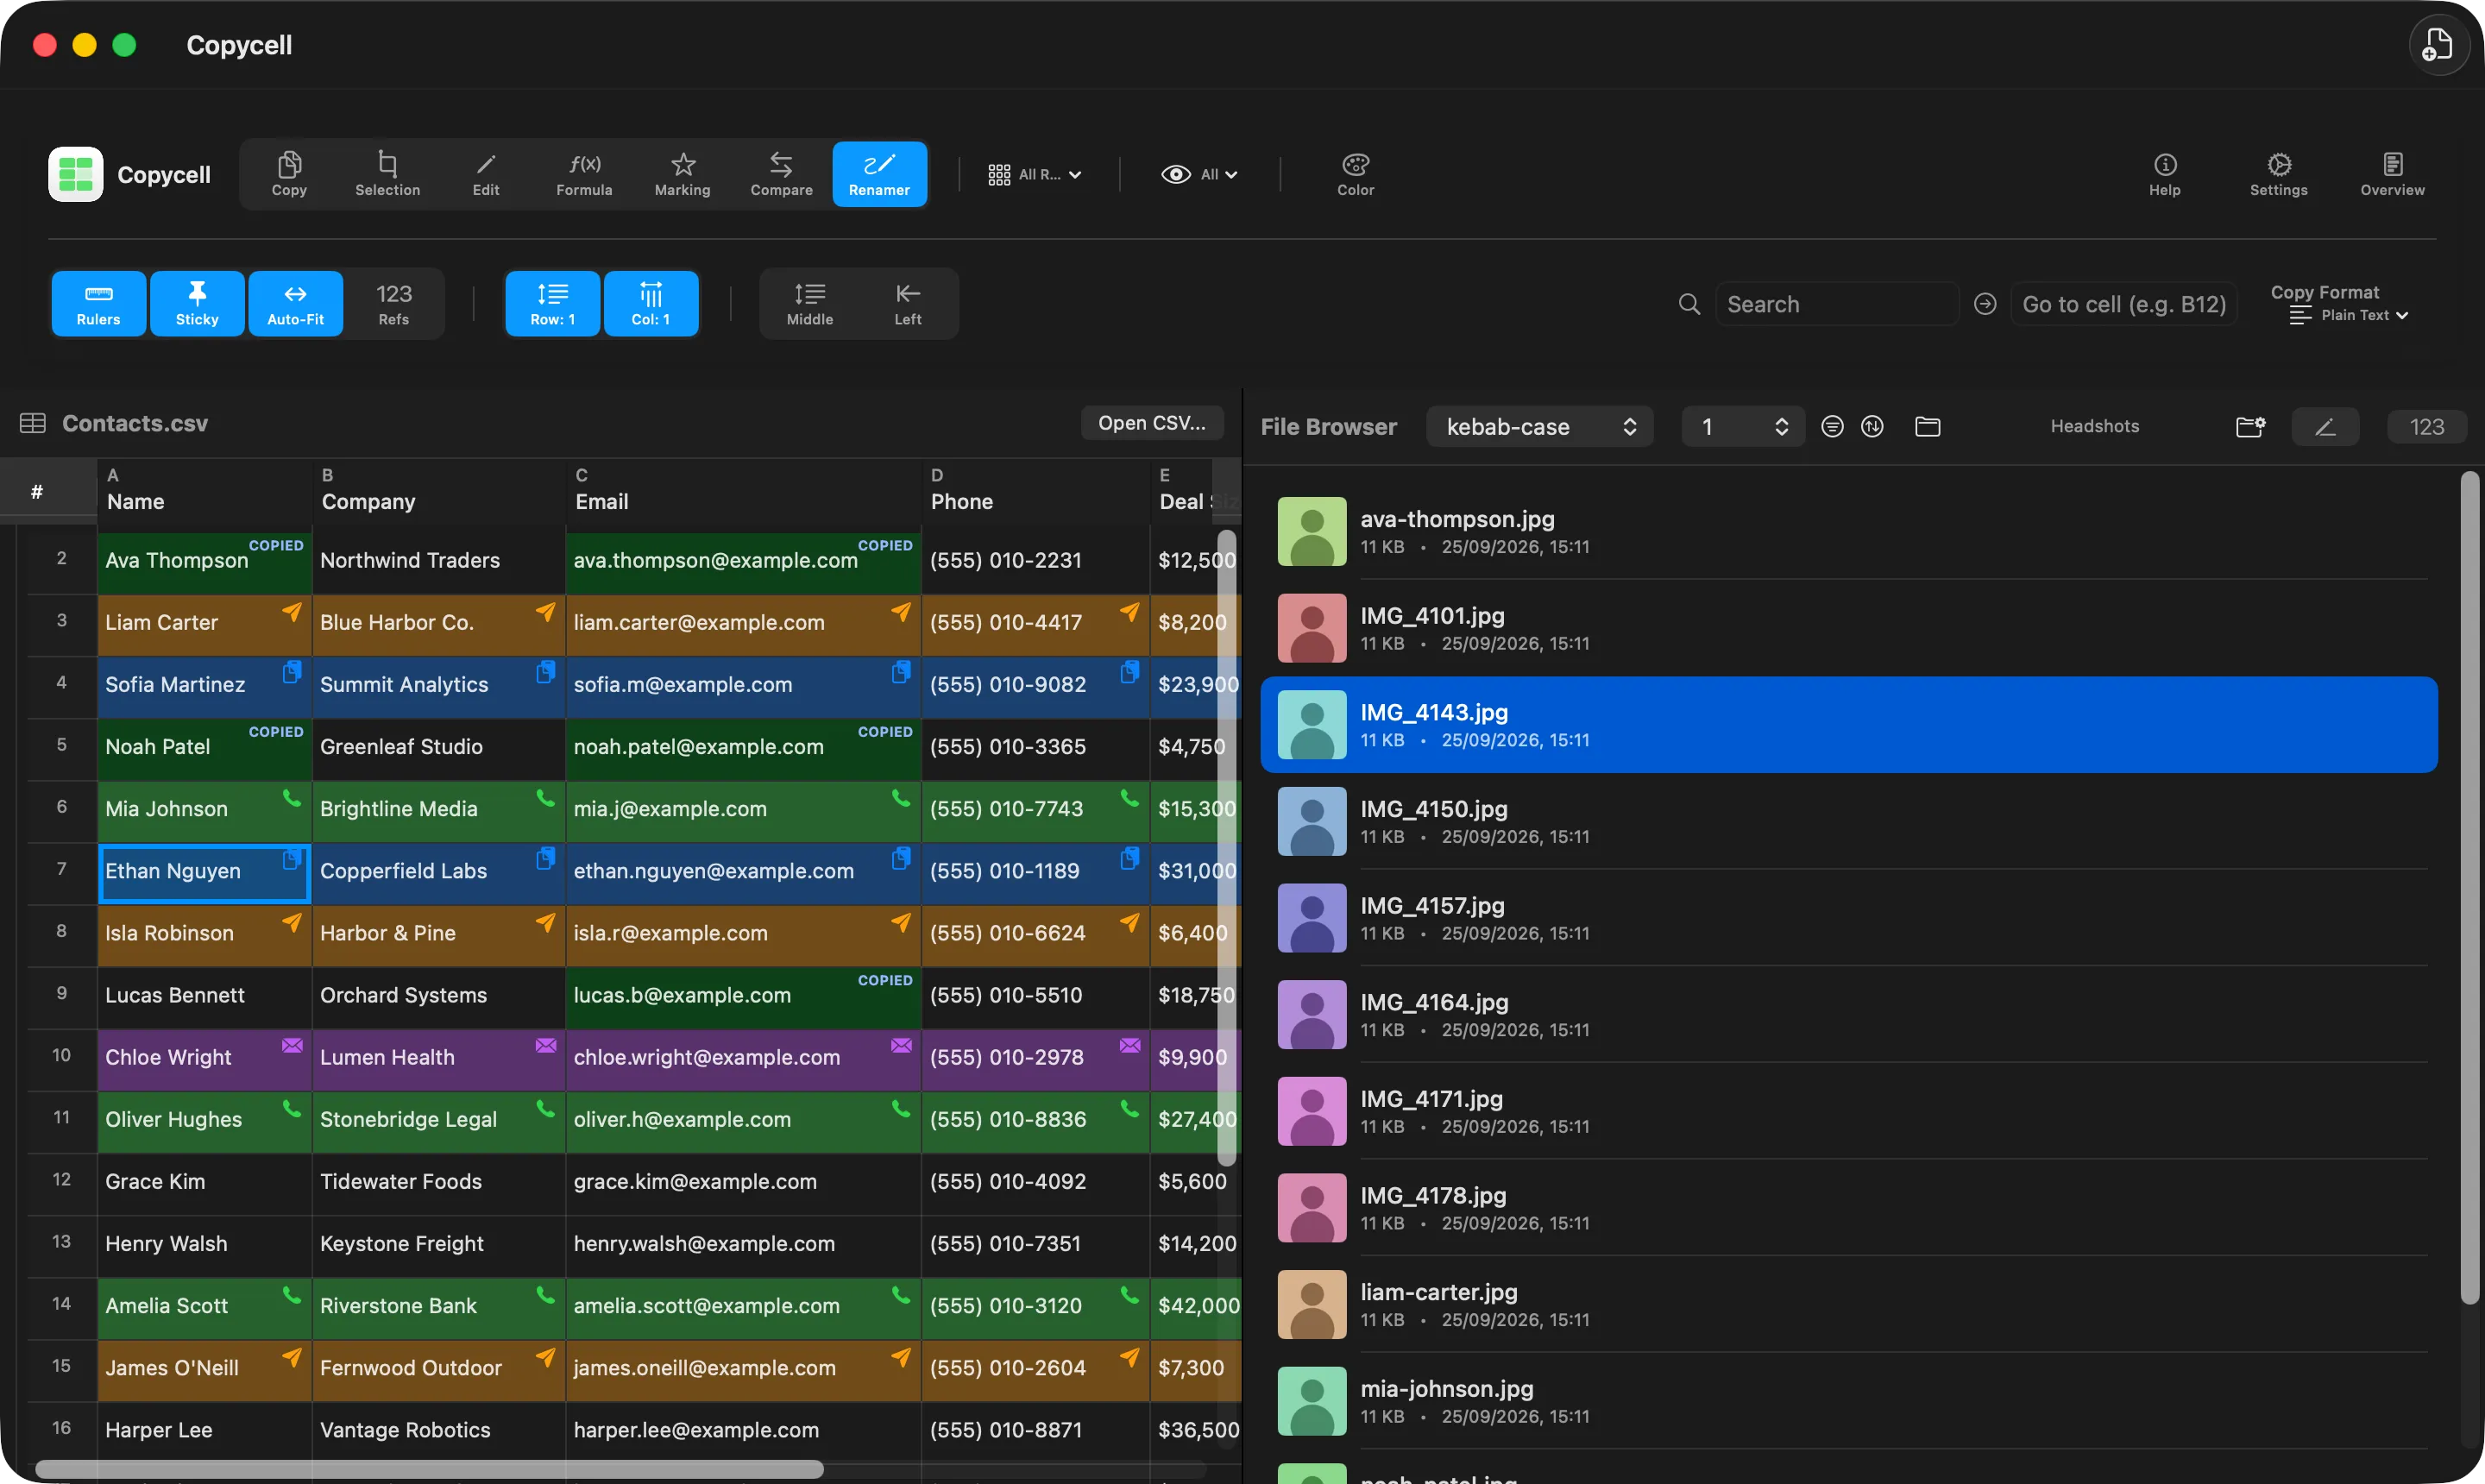Screen dimensions: 2485x1484
Task: Open the Formula tool
Action: (584, 174)
